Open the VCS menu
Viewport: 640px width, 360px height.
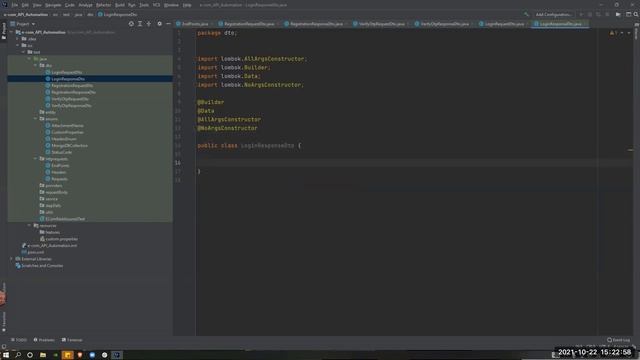click(156, 5)
